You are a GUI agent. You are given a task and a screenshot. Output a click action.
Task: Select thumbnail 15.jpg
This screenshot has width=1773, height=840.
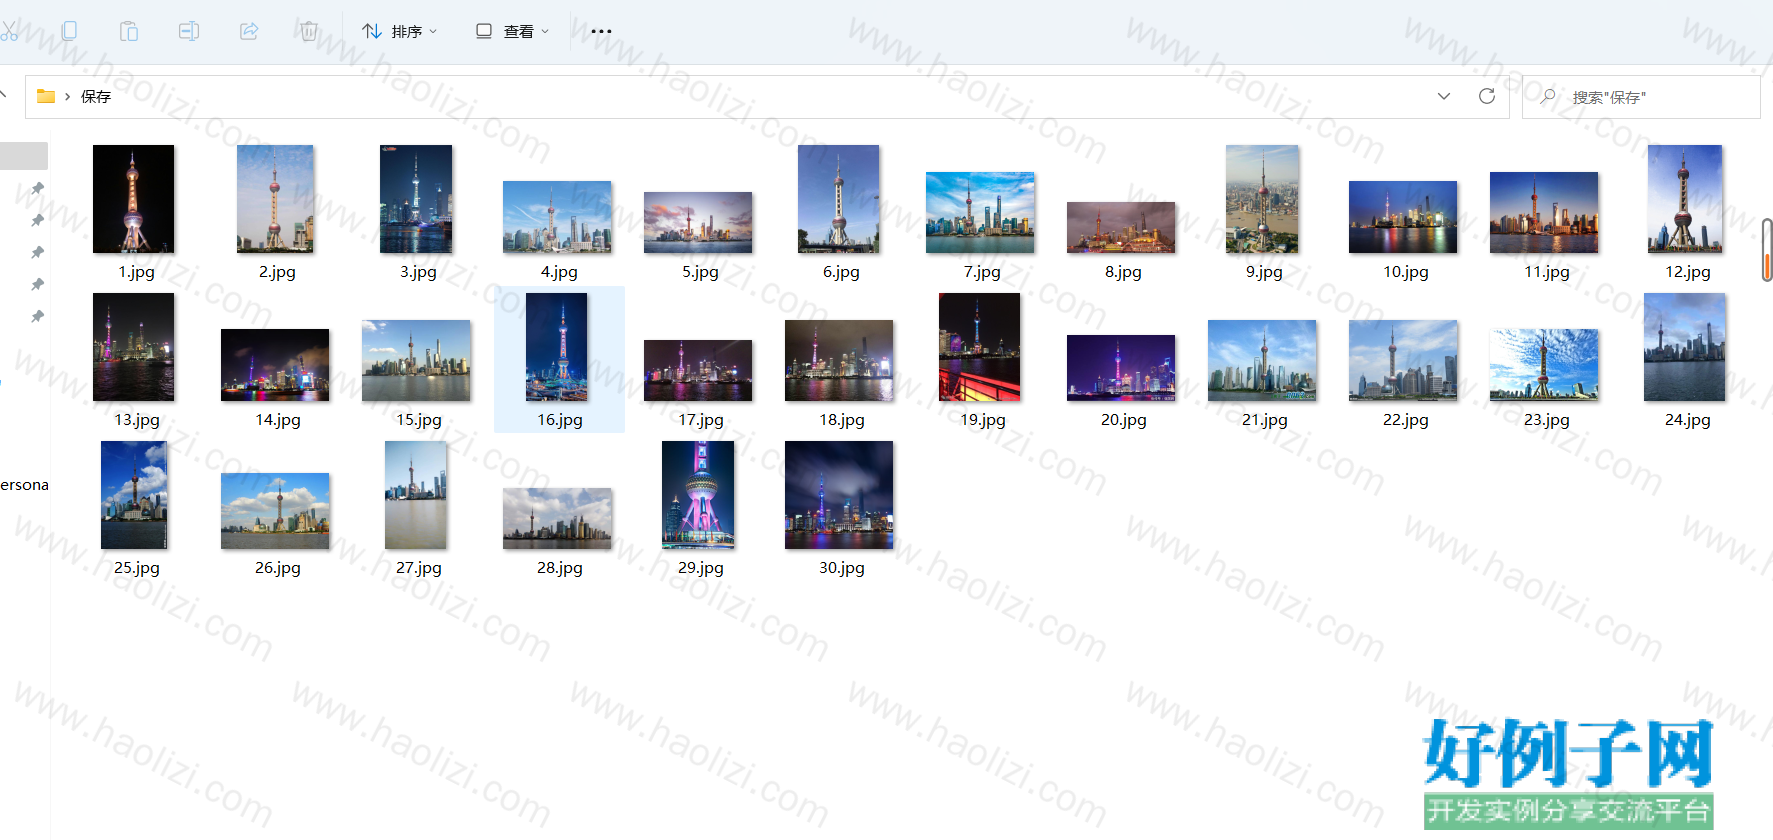[x=416, y=361]
